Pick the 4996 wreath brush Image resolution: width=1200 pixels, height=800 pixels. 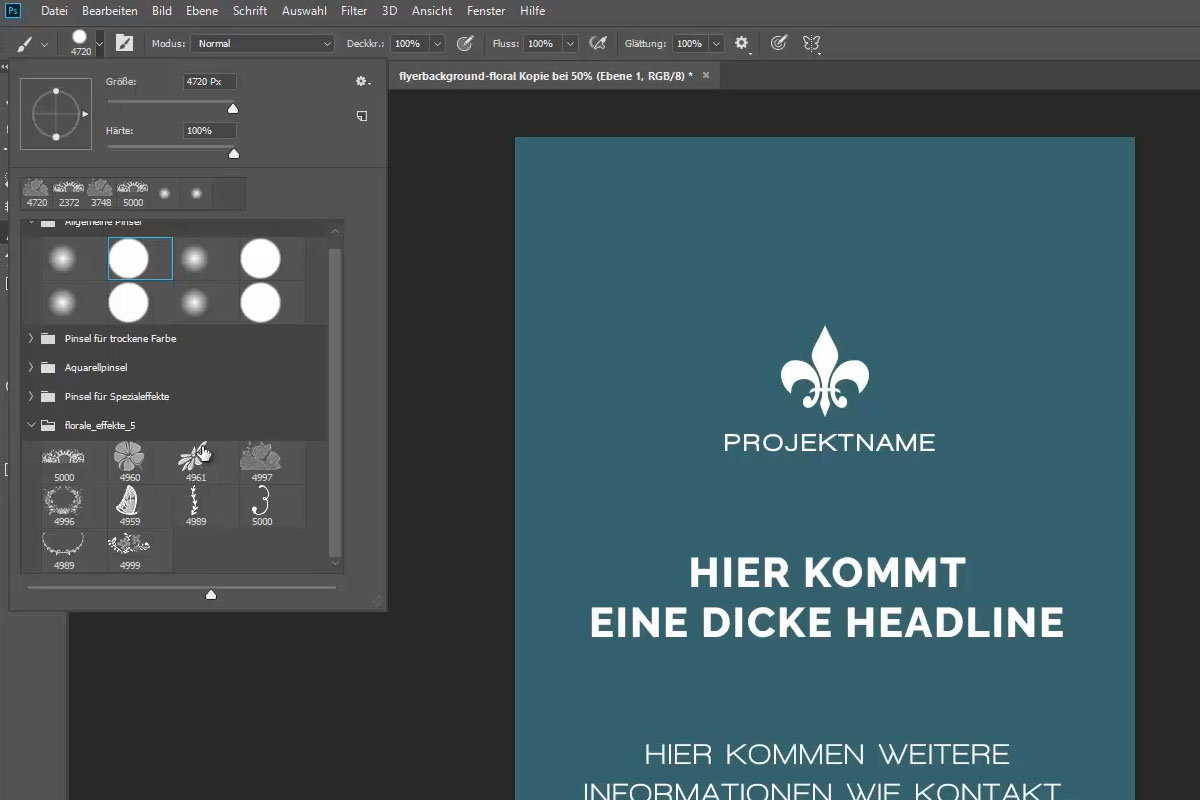(x=64, y=507)
